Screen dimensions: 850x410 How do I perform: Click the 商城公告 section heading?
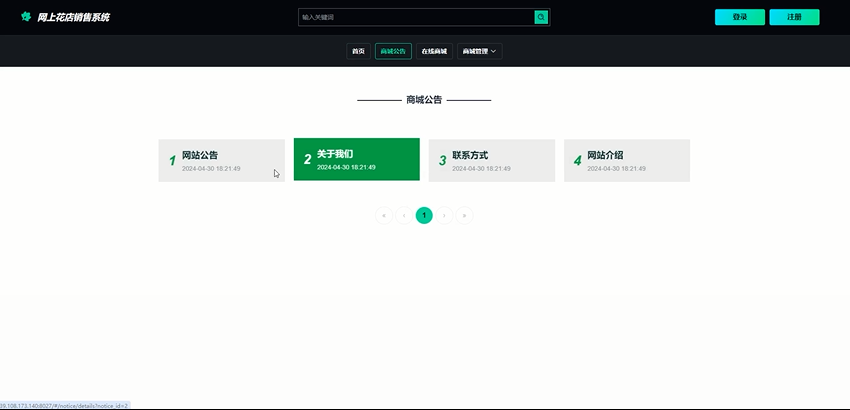(x=424, y=100)
